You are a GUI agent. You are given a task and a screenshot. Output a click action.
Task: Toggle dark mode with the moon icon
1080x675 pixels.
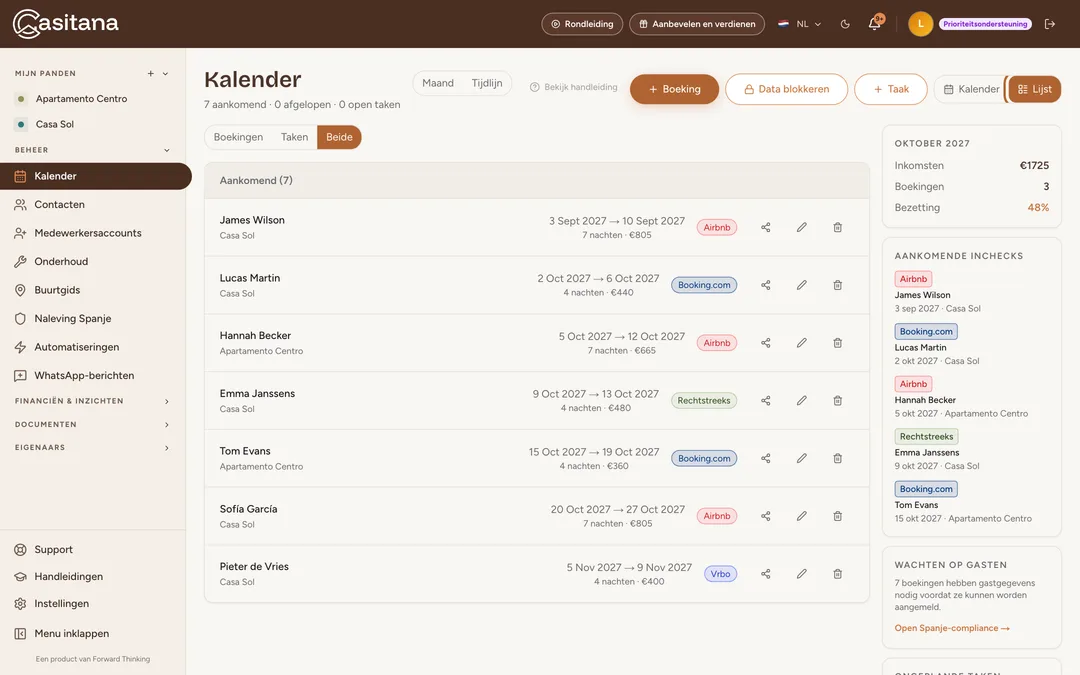(x=845, y=24)
